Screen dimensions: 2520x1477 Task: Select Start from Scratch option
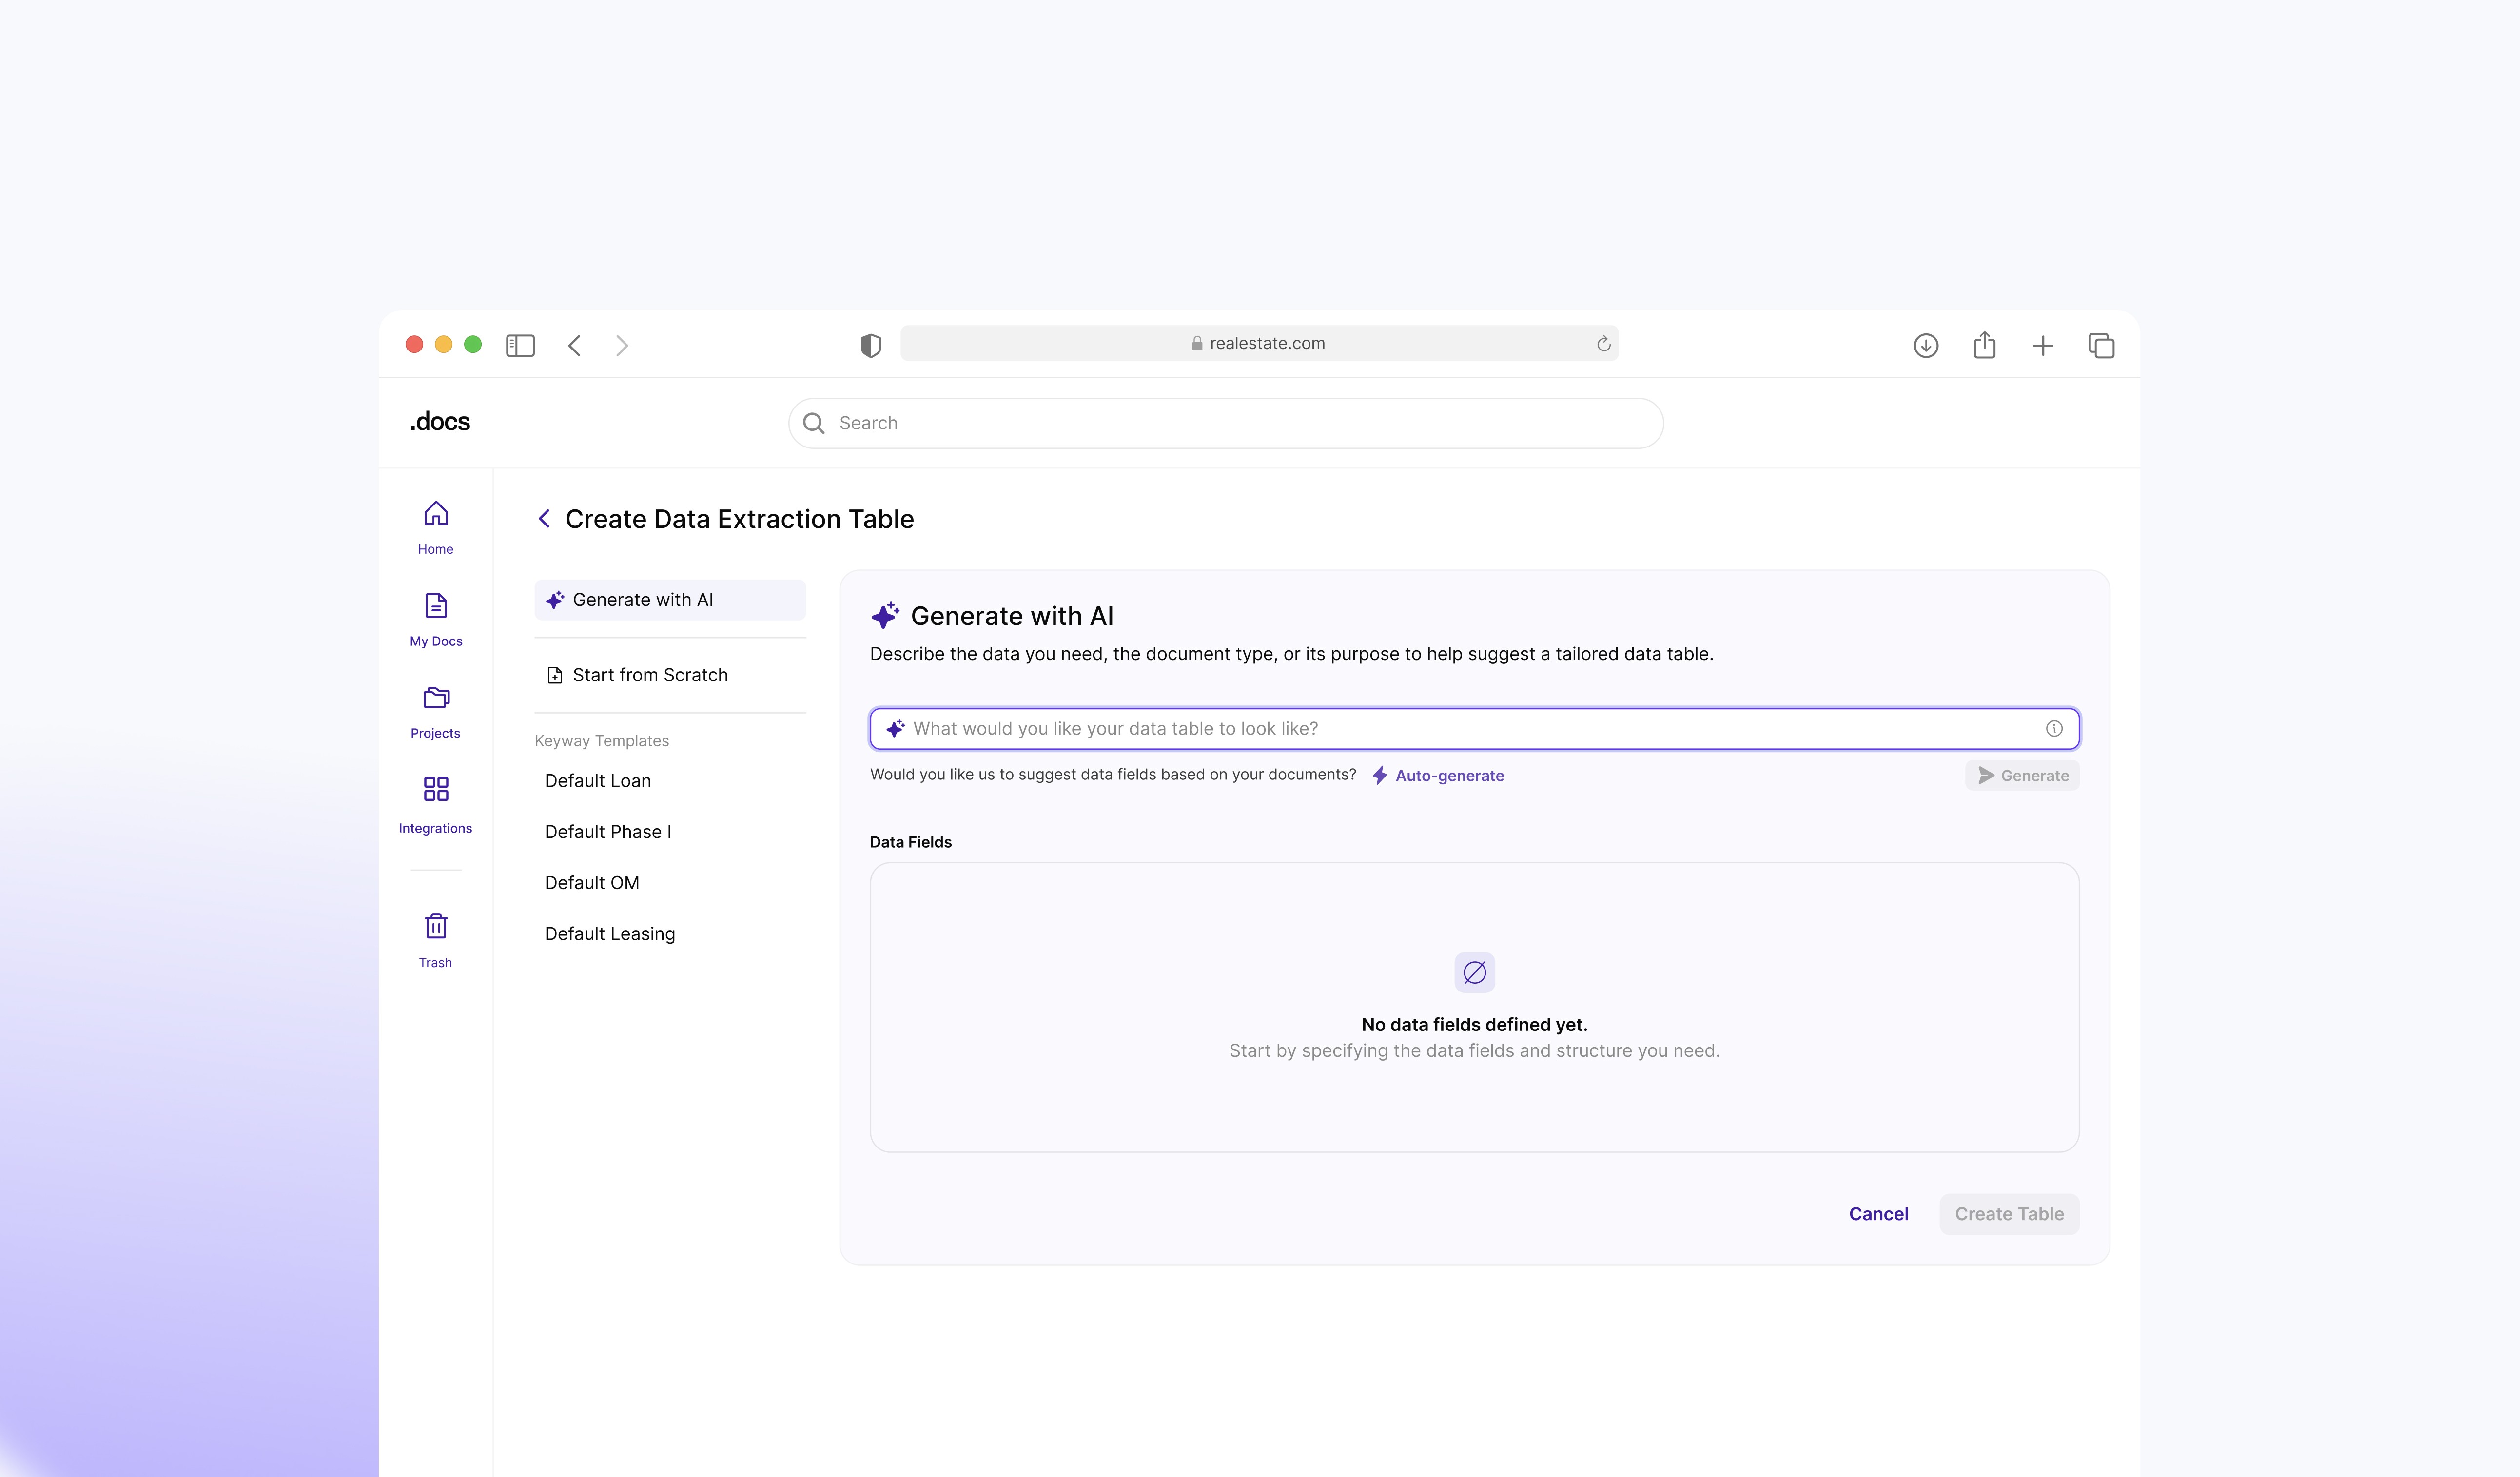point(649,675)
